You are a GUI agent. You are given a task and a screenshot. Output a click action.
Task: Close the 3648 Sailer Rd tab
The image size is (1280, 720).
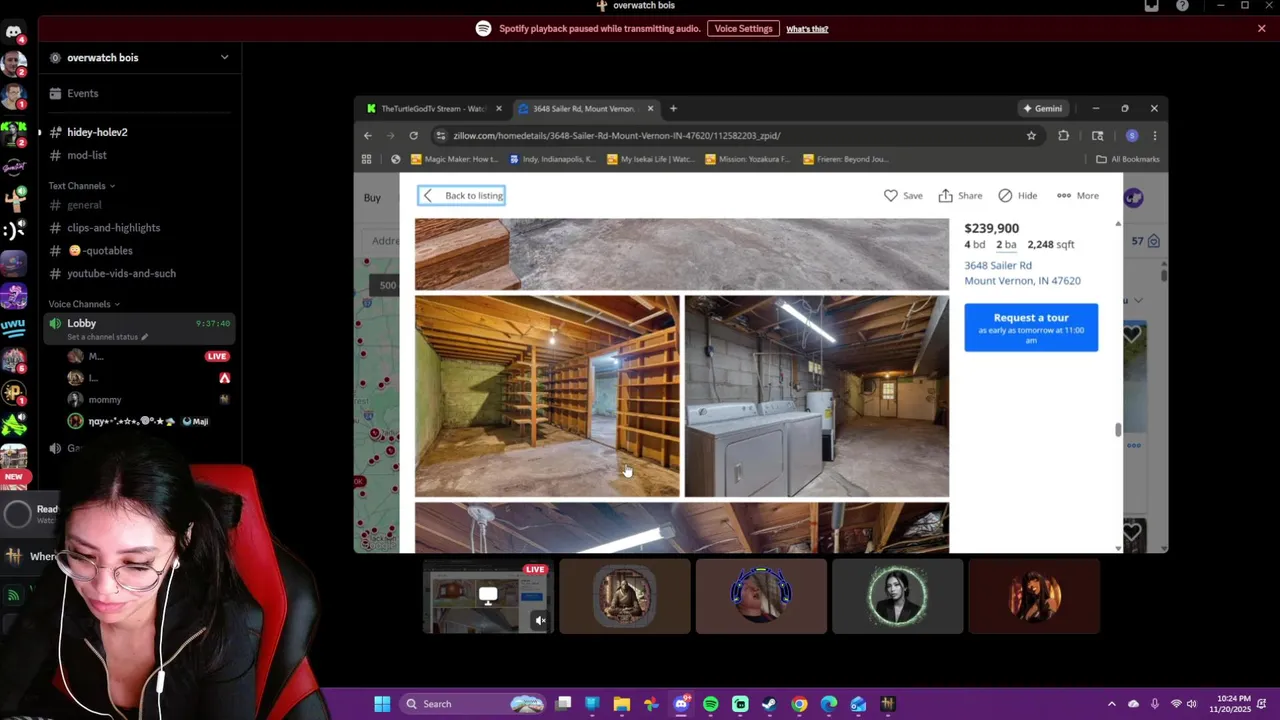pyautogui.click(x=651, y=108)
